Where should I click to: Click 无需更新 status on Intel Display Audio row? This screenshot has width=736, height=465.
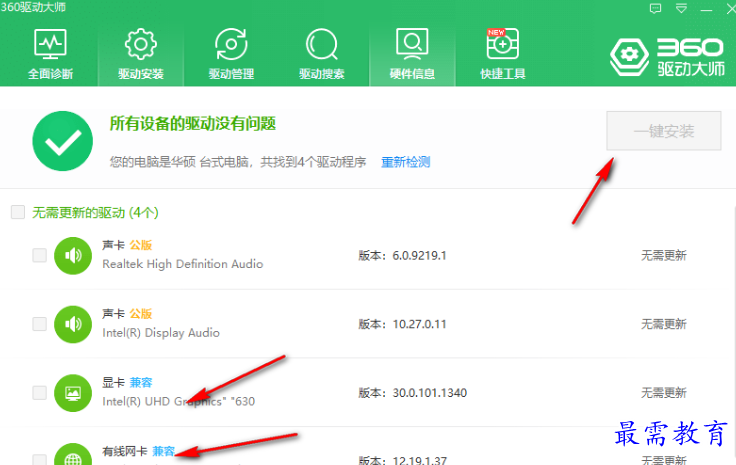(x=664, y=324)
